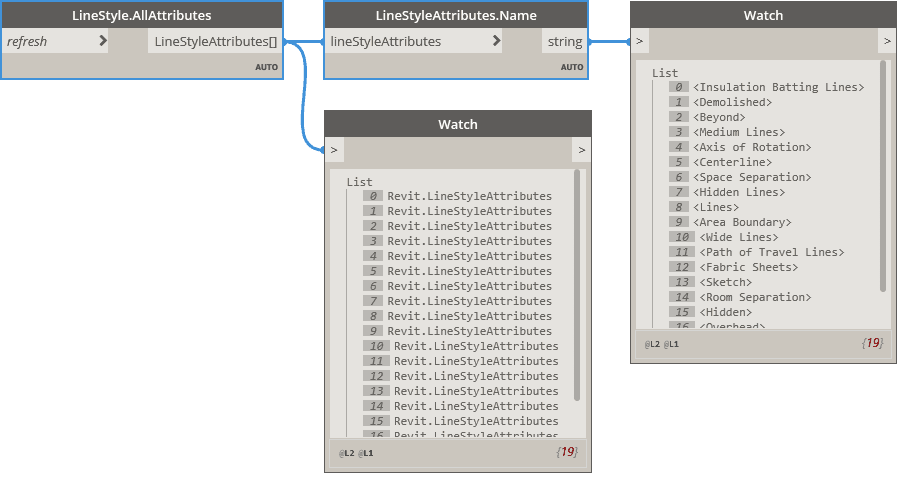Select the <Area Boundary> entry
The width and height of the screenshot is (897, 477).
[743, 222]
